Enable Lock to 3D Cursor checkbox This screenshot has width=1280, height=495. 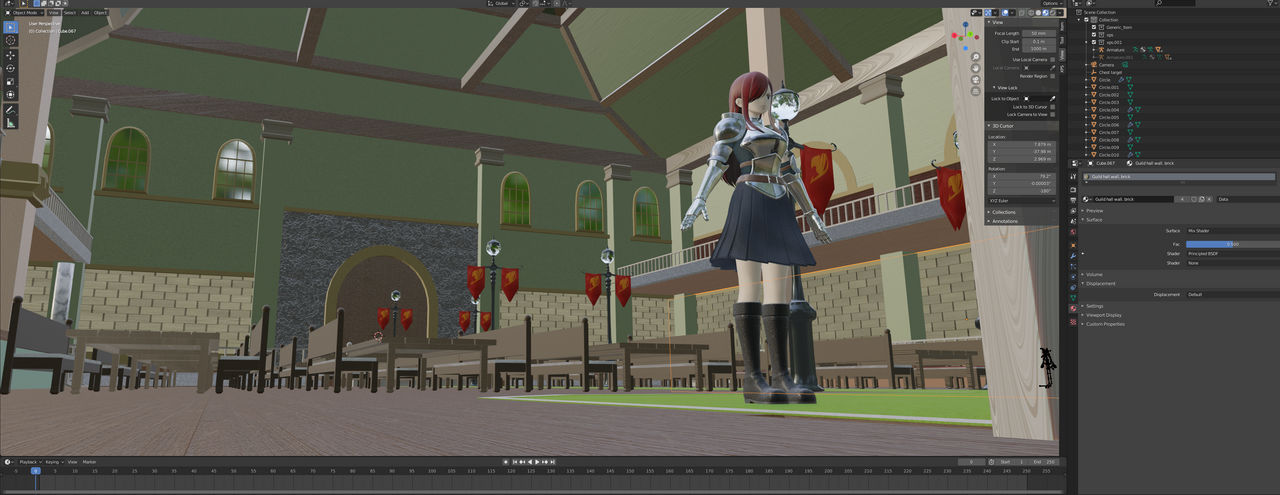1053,107
